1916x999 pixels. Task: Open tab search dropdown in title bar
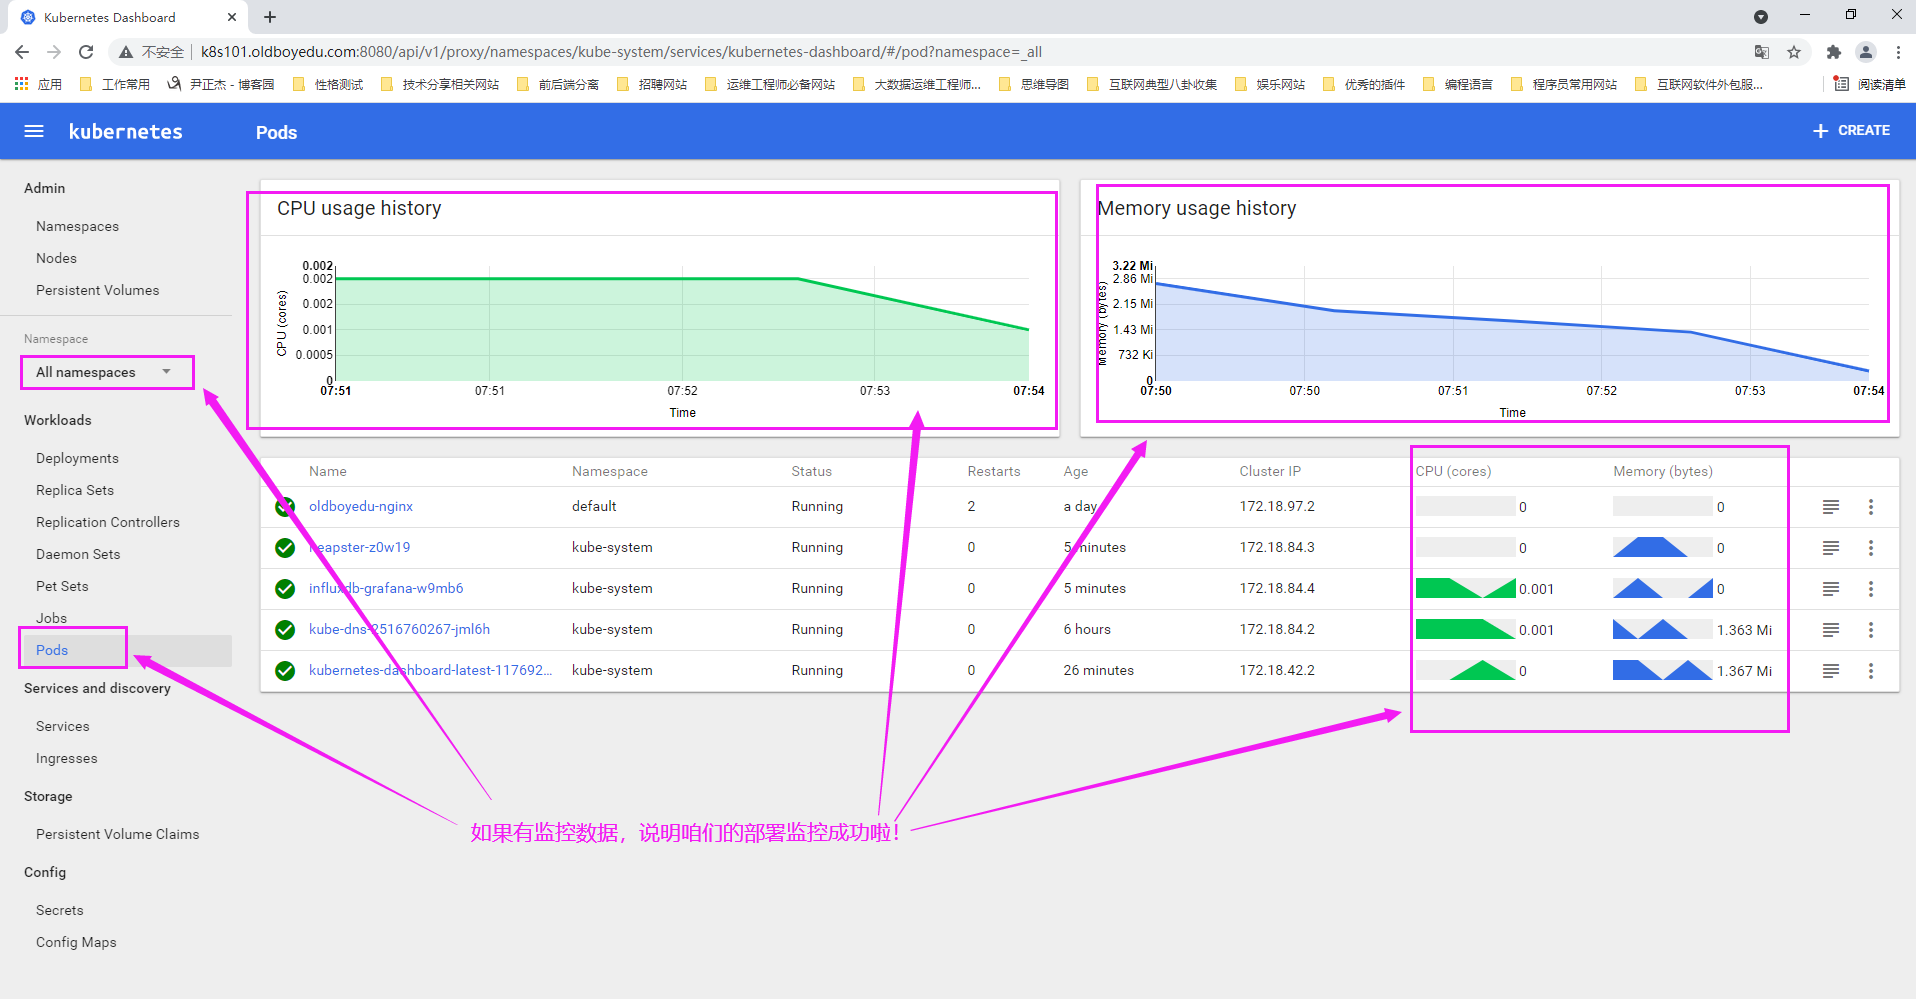tap(1761, 17)
